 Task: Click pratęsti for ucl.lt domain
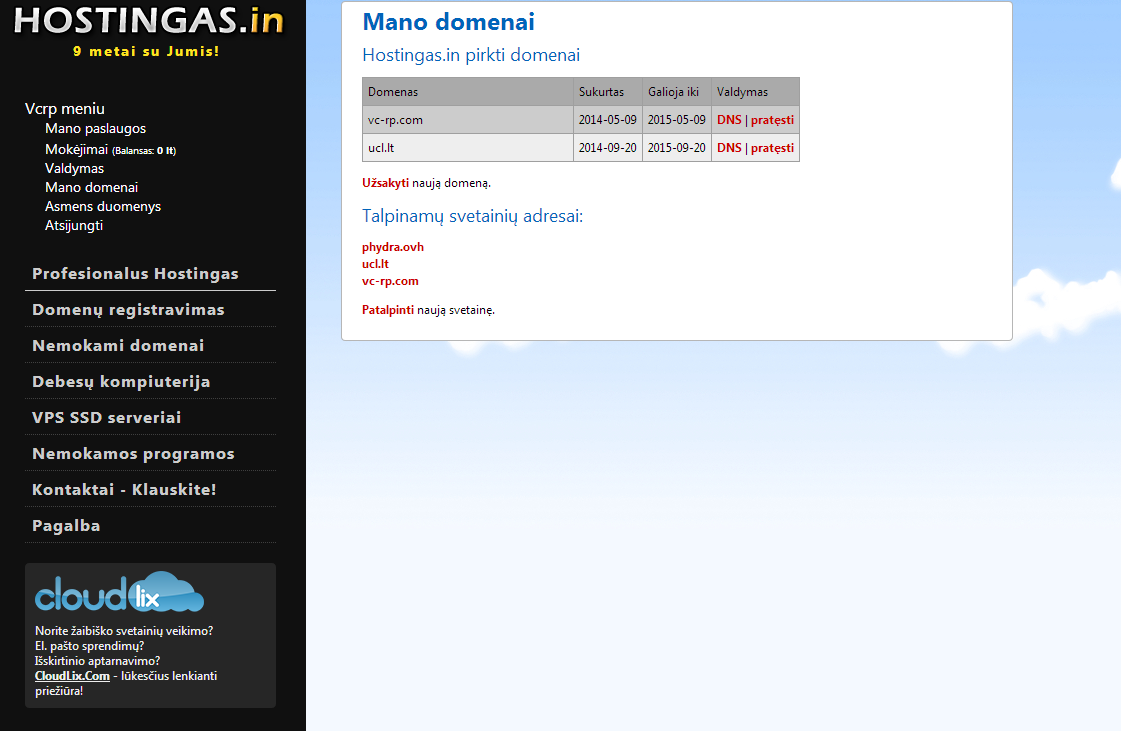click(x=772, y=148)
